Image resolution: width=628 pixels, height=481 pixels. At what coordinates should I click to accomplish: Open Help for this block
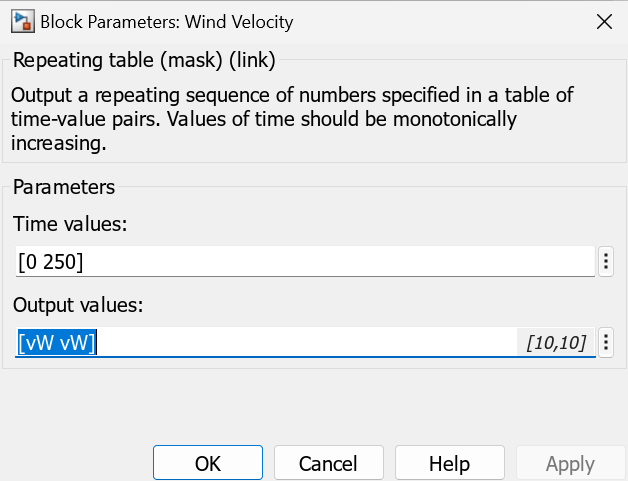pyautogui.click(x=449, y=464)
